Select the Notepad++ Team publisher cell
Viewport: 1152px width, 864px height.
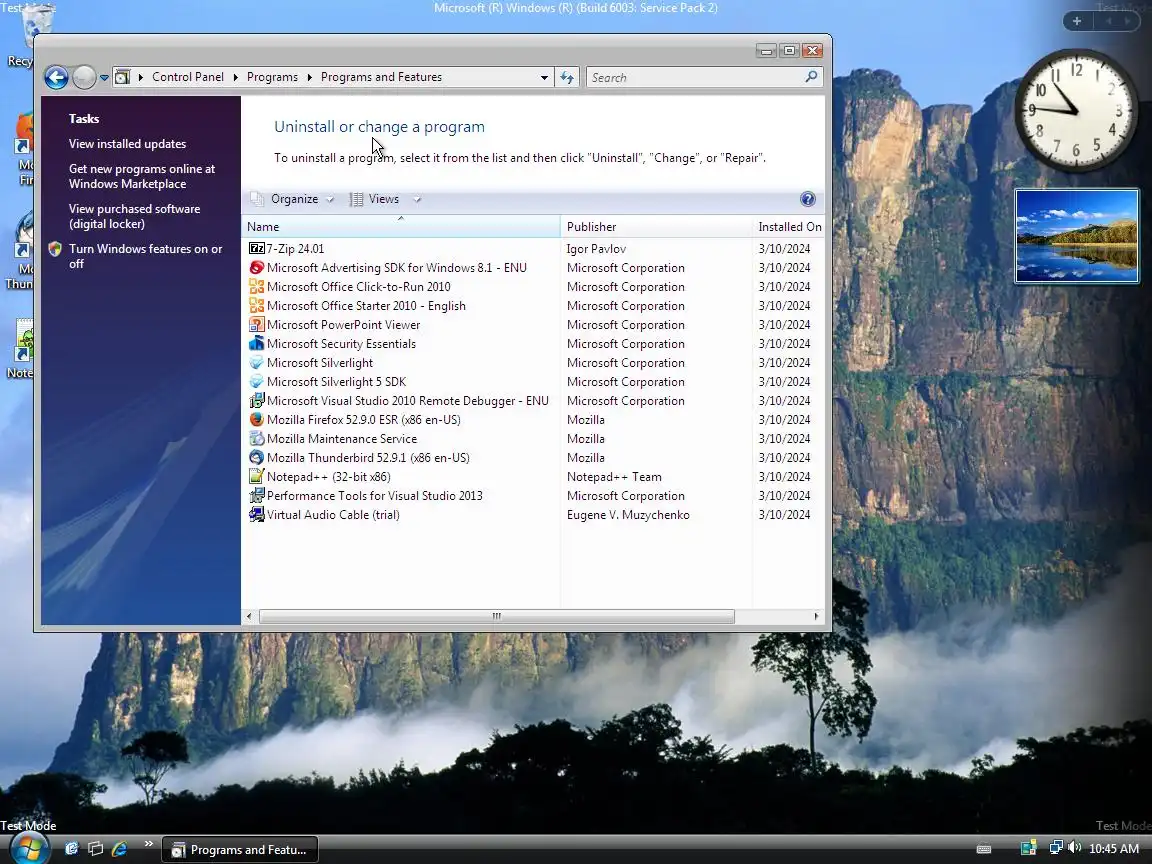point(614,477)
